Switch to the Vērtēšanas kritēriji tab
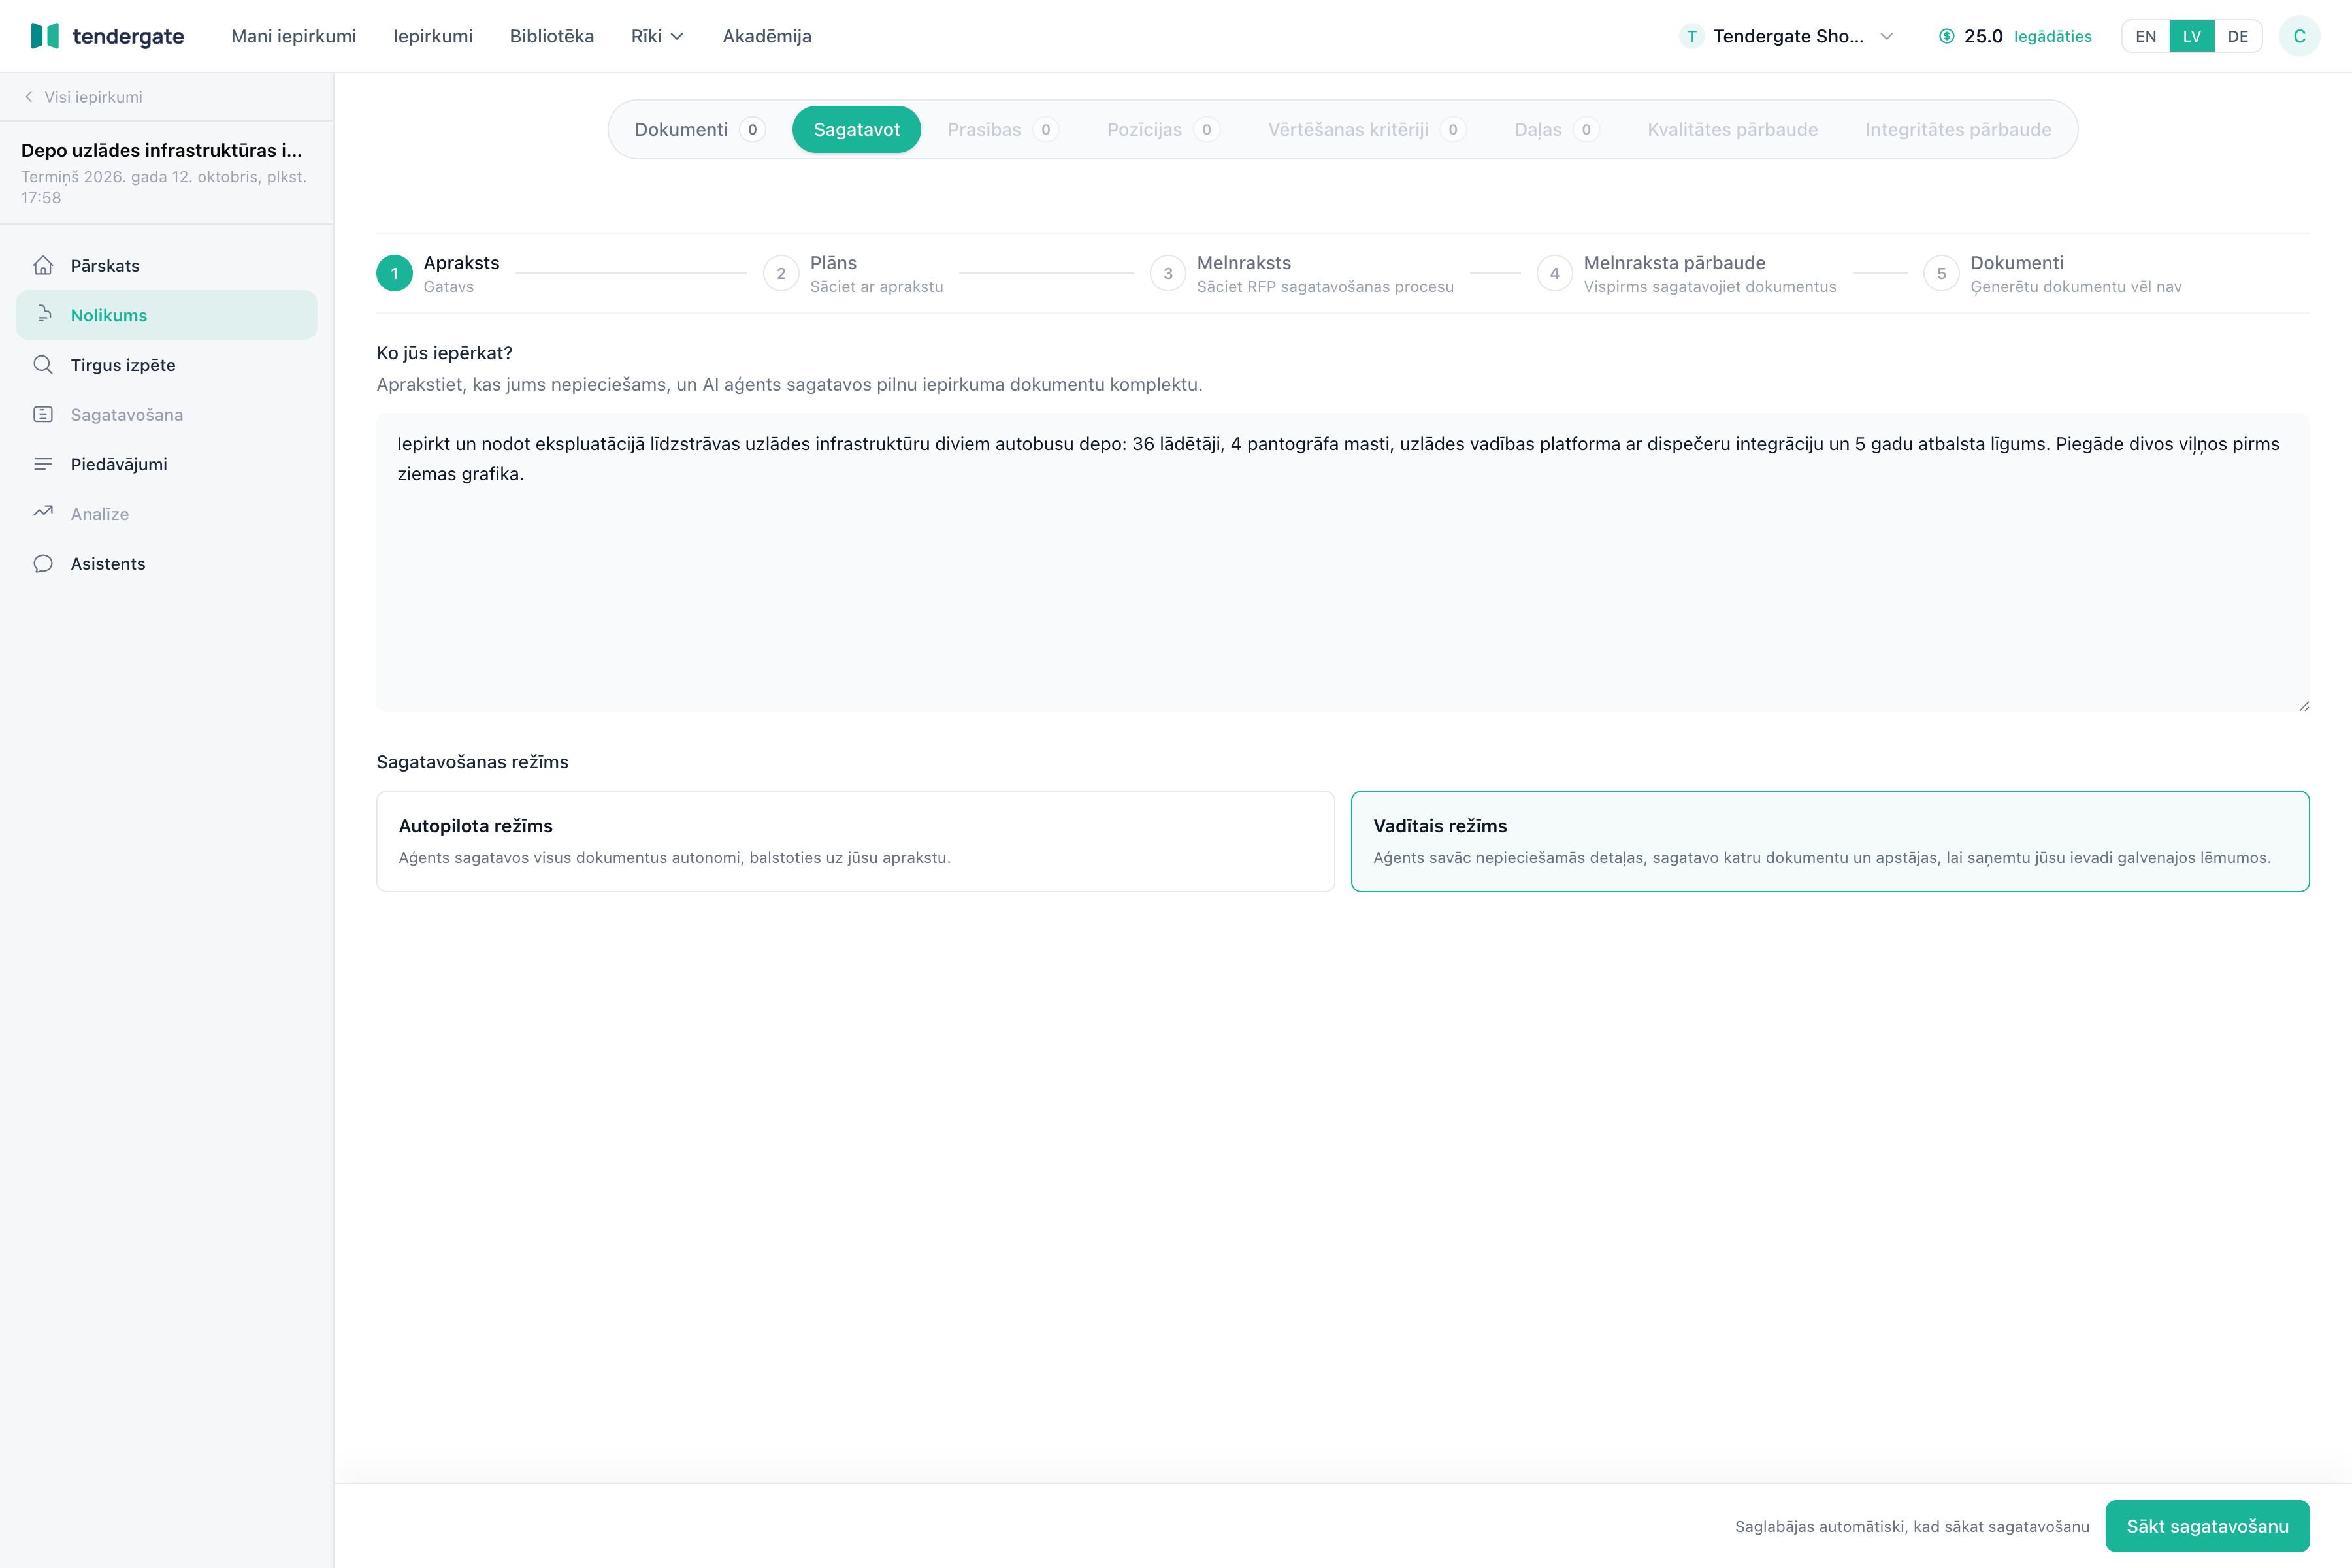 [1367, 129]
